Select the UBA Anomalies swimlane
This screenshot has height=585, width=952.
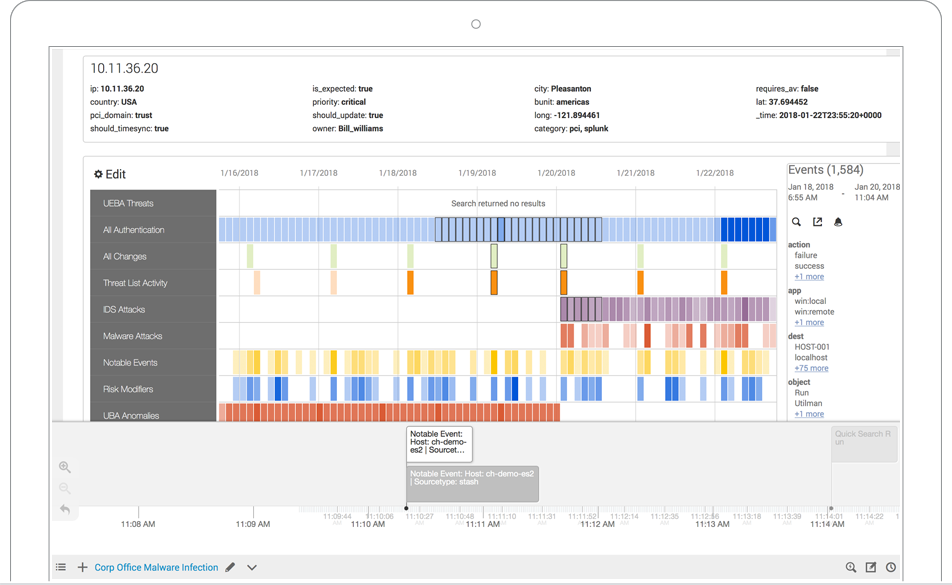153,413
